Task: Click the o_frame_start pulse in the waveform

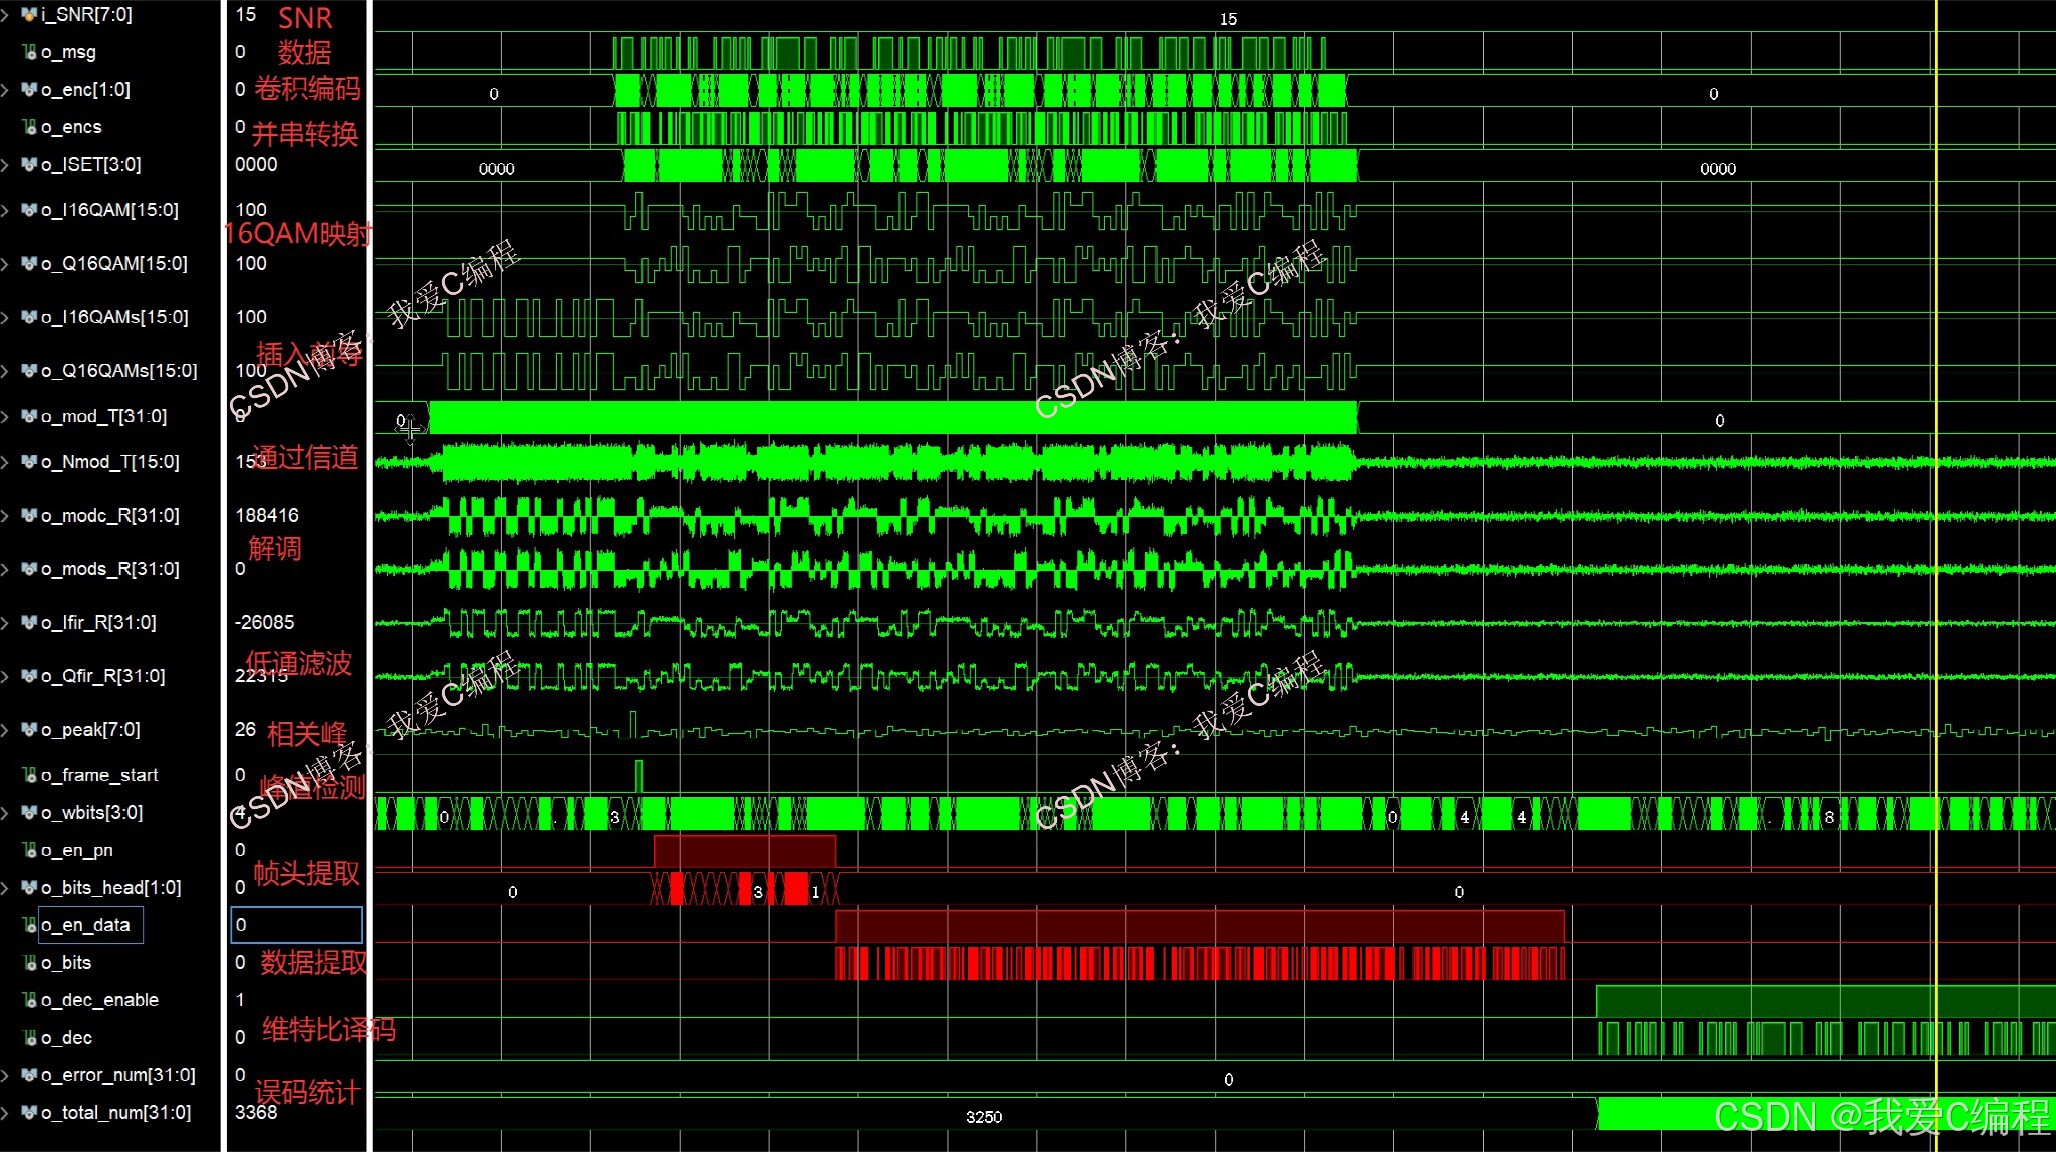Action: pyautogui.click(x=639, y=775)
